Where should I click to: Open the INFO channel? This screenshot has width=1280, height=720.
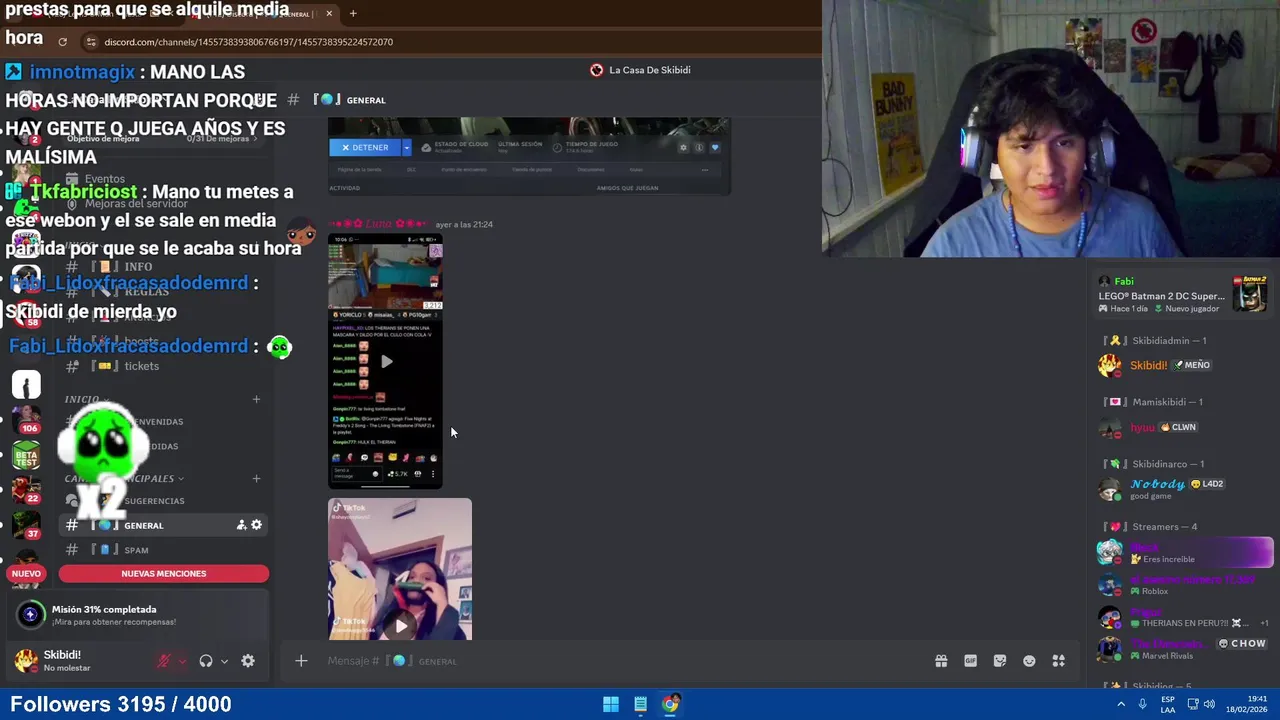(x=164, y=267)
